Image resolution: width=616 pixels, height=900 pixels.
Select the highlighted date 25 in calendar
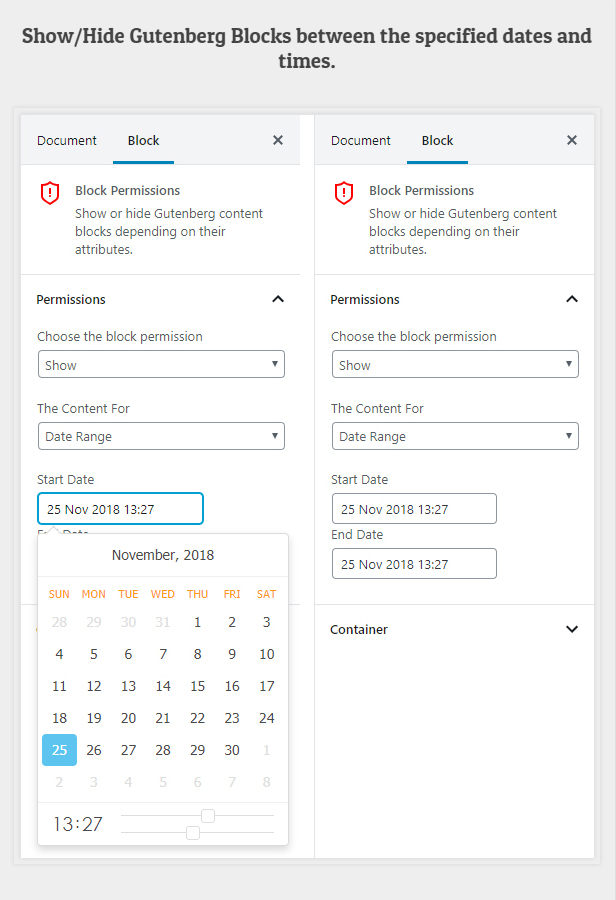click(59, 750)
